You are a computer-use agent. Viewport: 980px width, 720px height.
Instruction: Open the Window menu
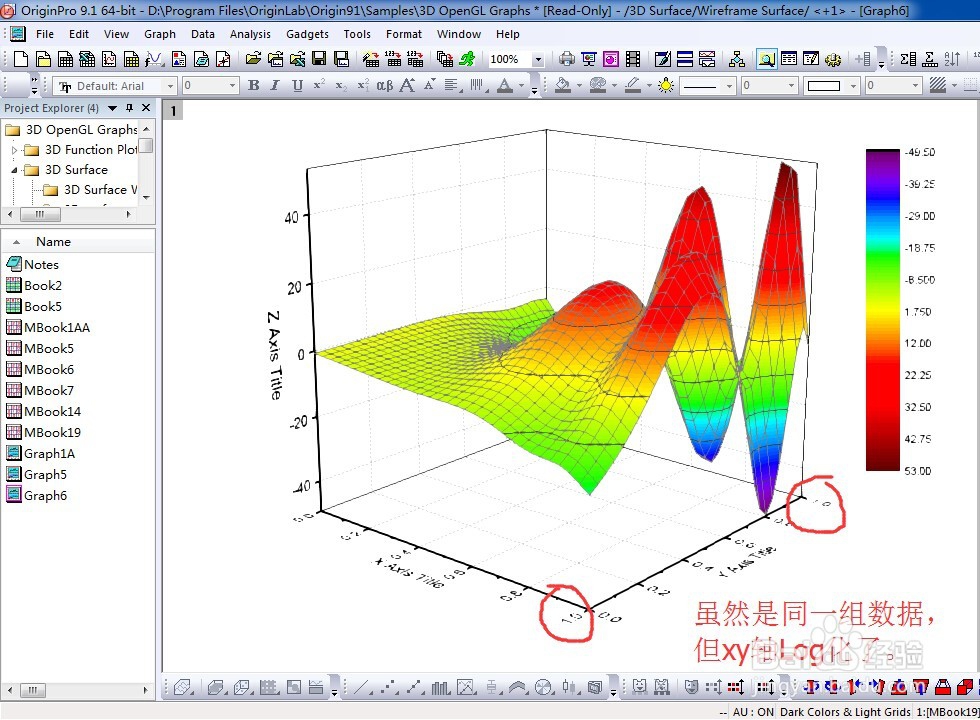coord(459,34)
